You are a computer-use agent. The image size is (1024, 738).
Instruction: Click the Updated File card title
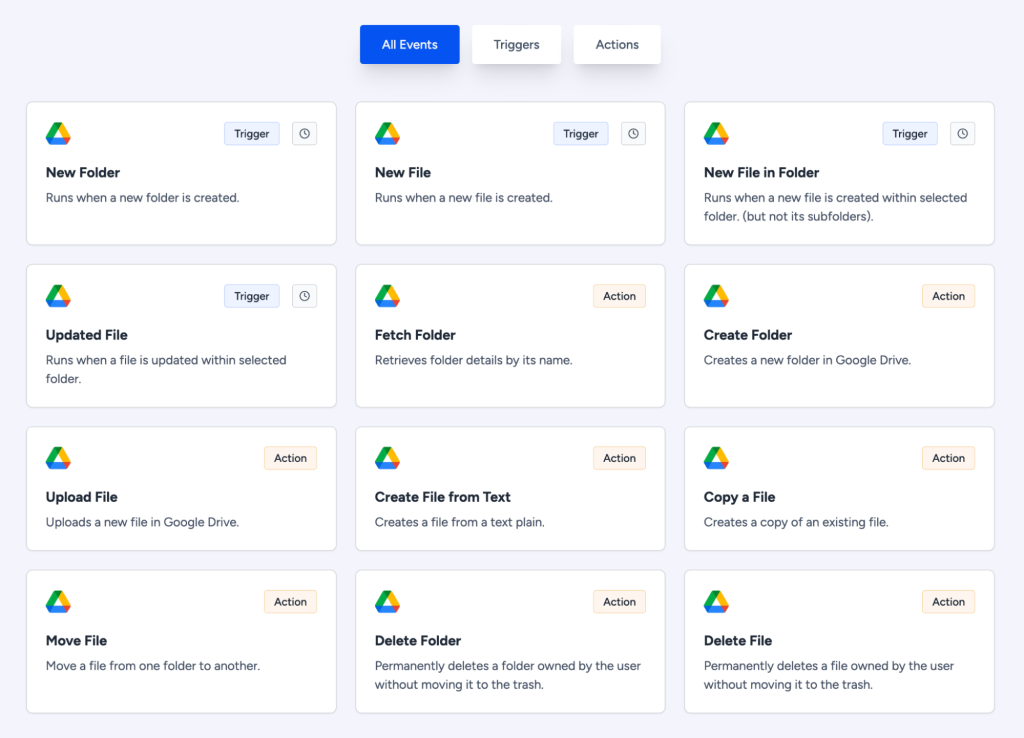point(86,334)
